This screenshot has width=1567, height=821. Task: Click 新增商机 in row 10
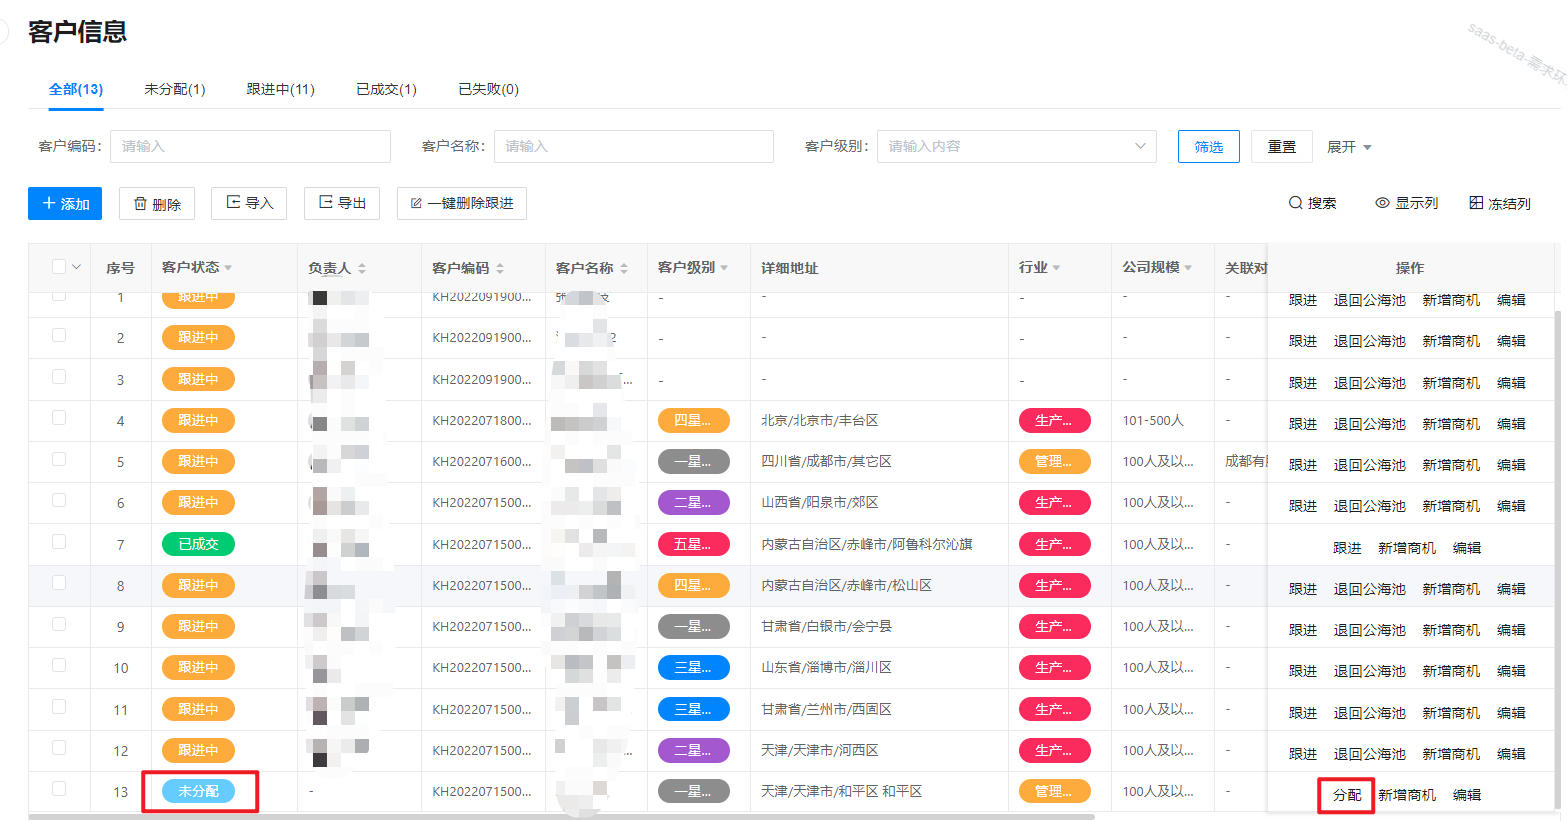tap(1451, 671)
